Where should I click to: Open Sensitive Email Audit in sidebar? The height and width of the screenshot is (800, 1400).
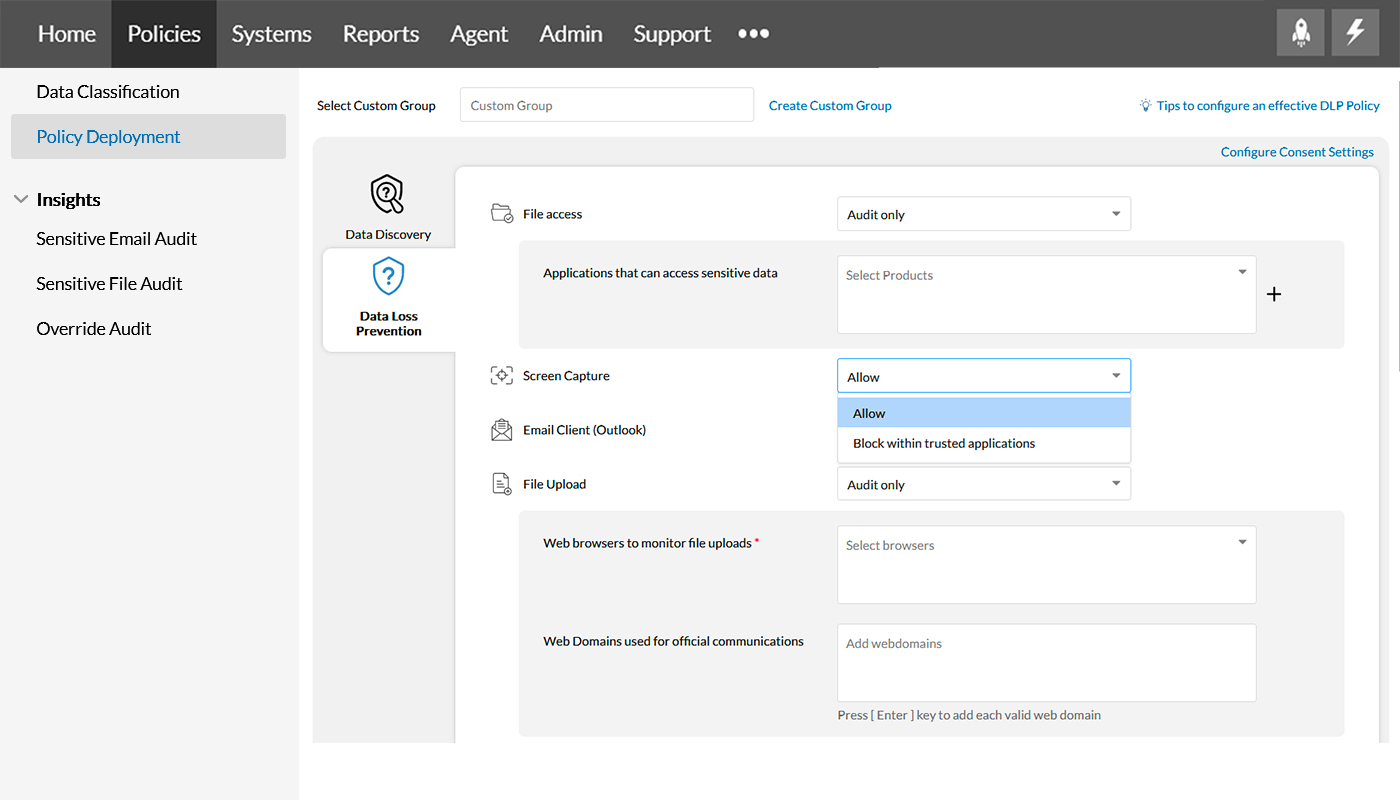(x=116, y=239)
